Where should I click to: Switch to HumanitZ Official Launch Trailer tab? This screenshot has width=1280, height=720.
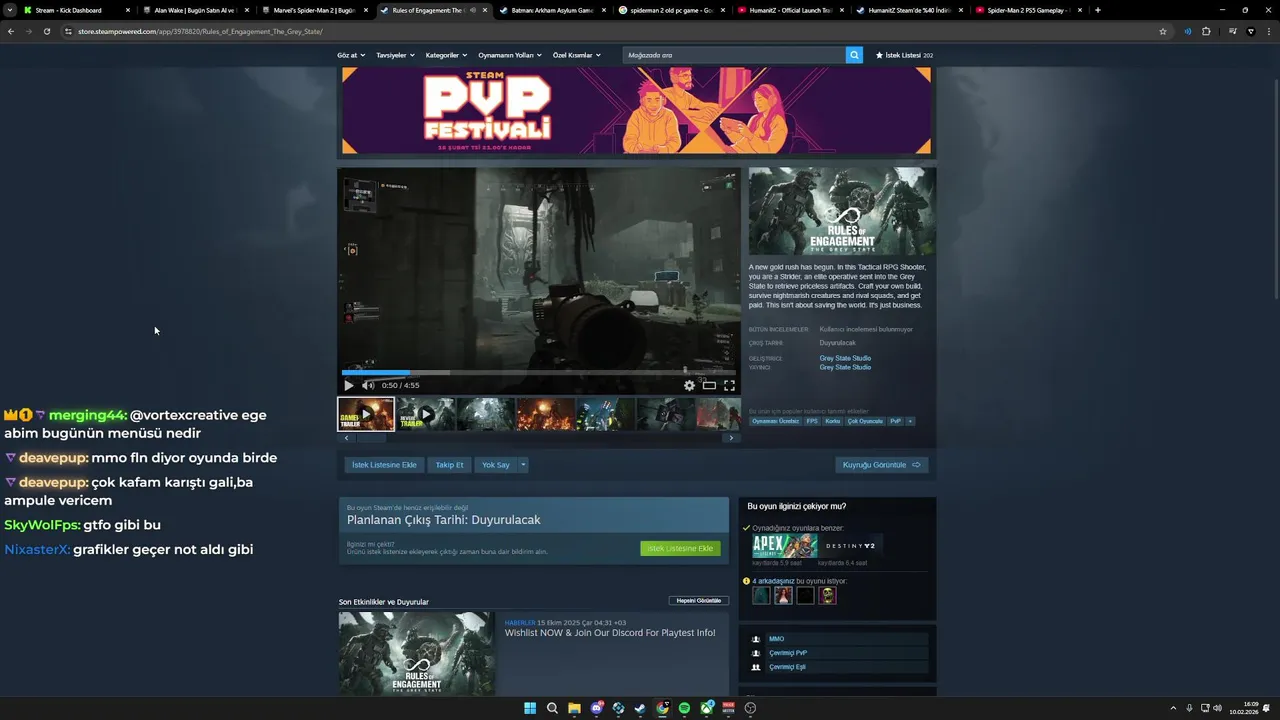(x=790, y=10)
